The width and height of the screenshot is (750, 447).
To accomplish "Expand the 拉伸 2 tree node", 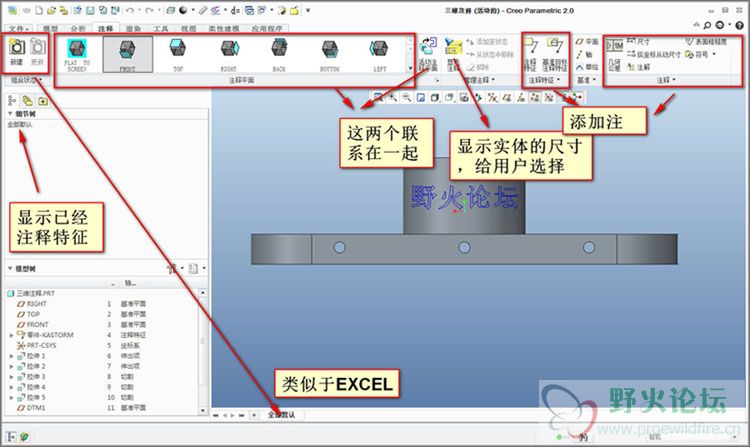I will [11, 367].
